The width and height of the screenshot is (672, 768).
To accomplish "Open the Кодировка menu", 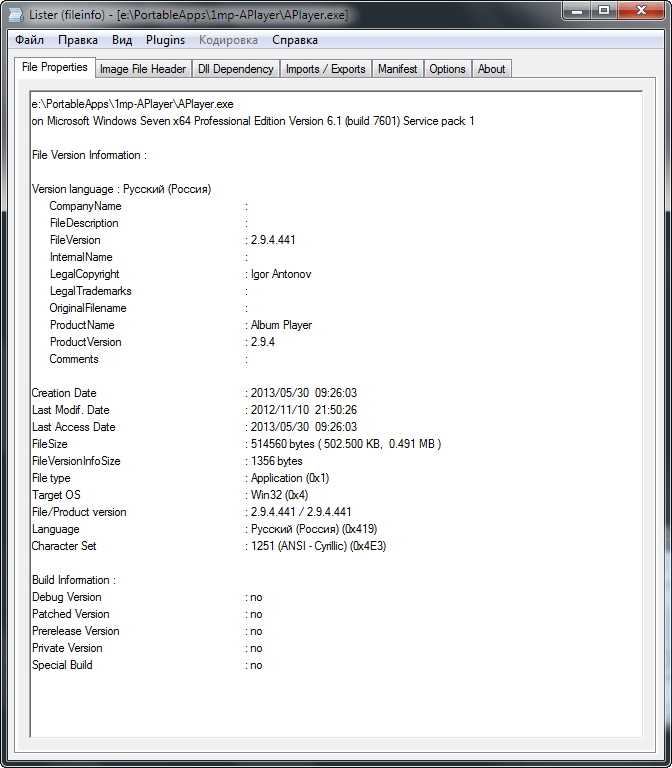I will pos(228,40).
